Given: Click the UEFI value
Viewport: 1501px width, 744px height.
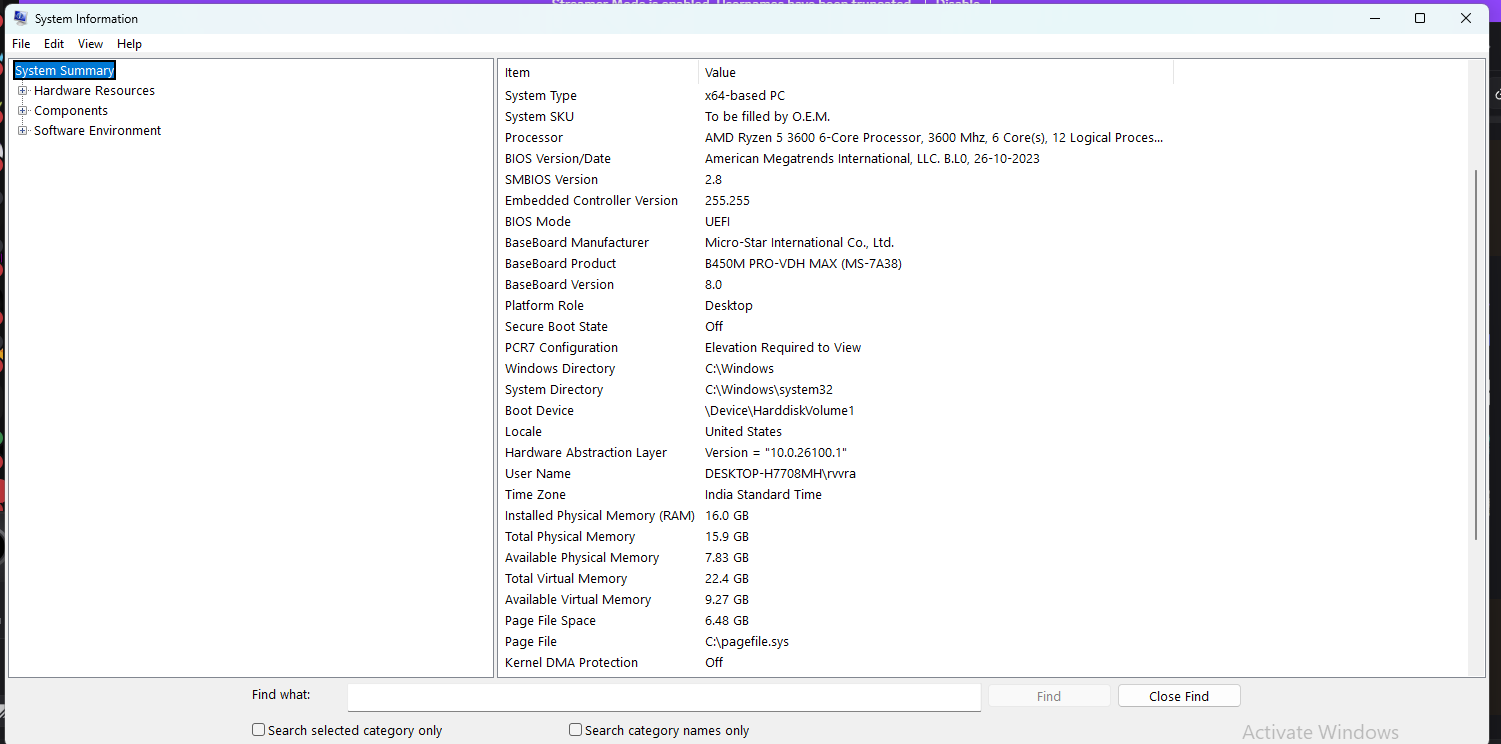Looking at the screenshot, I should [x=717, y=222].
